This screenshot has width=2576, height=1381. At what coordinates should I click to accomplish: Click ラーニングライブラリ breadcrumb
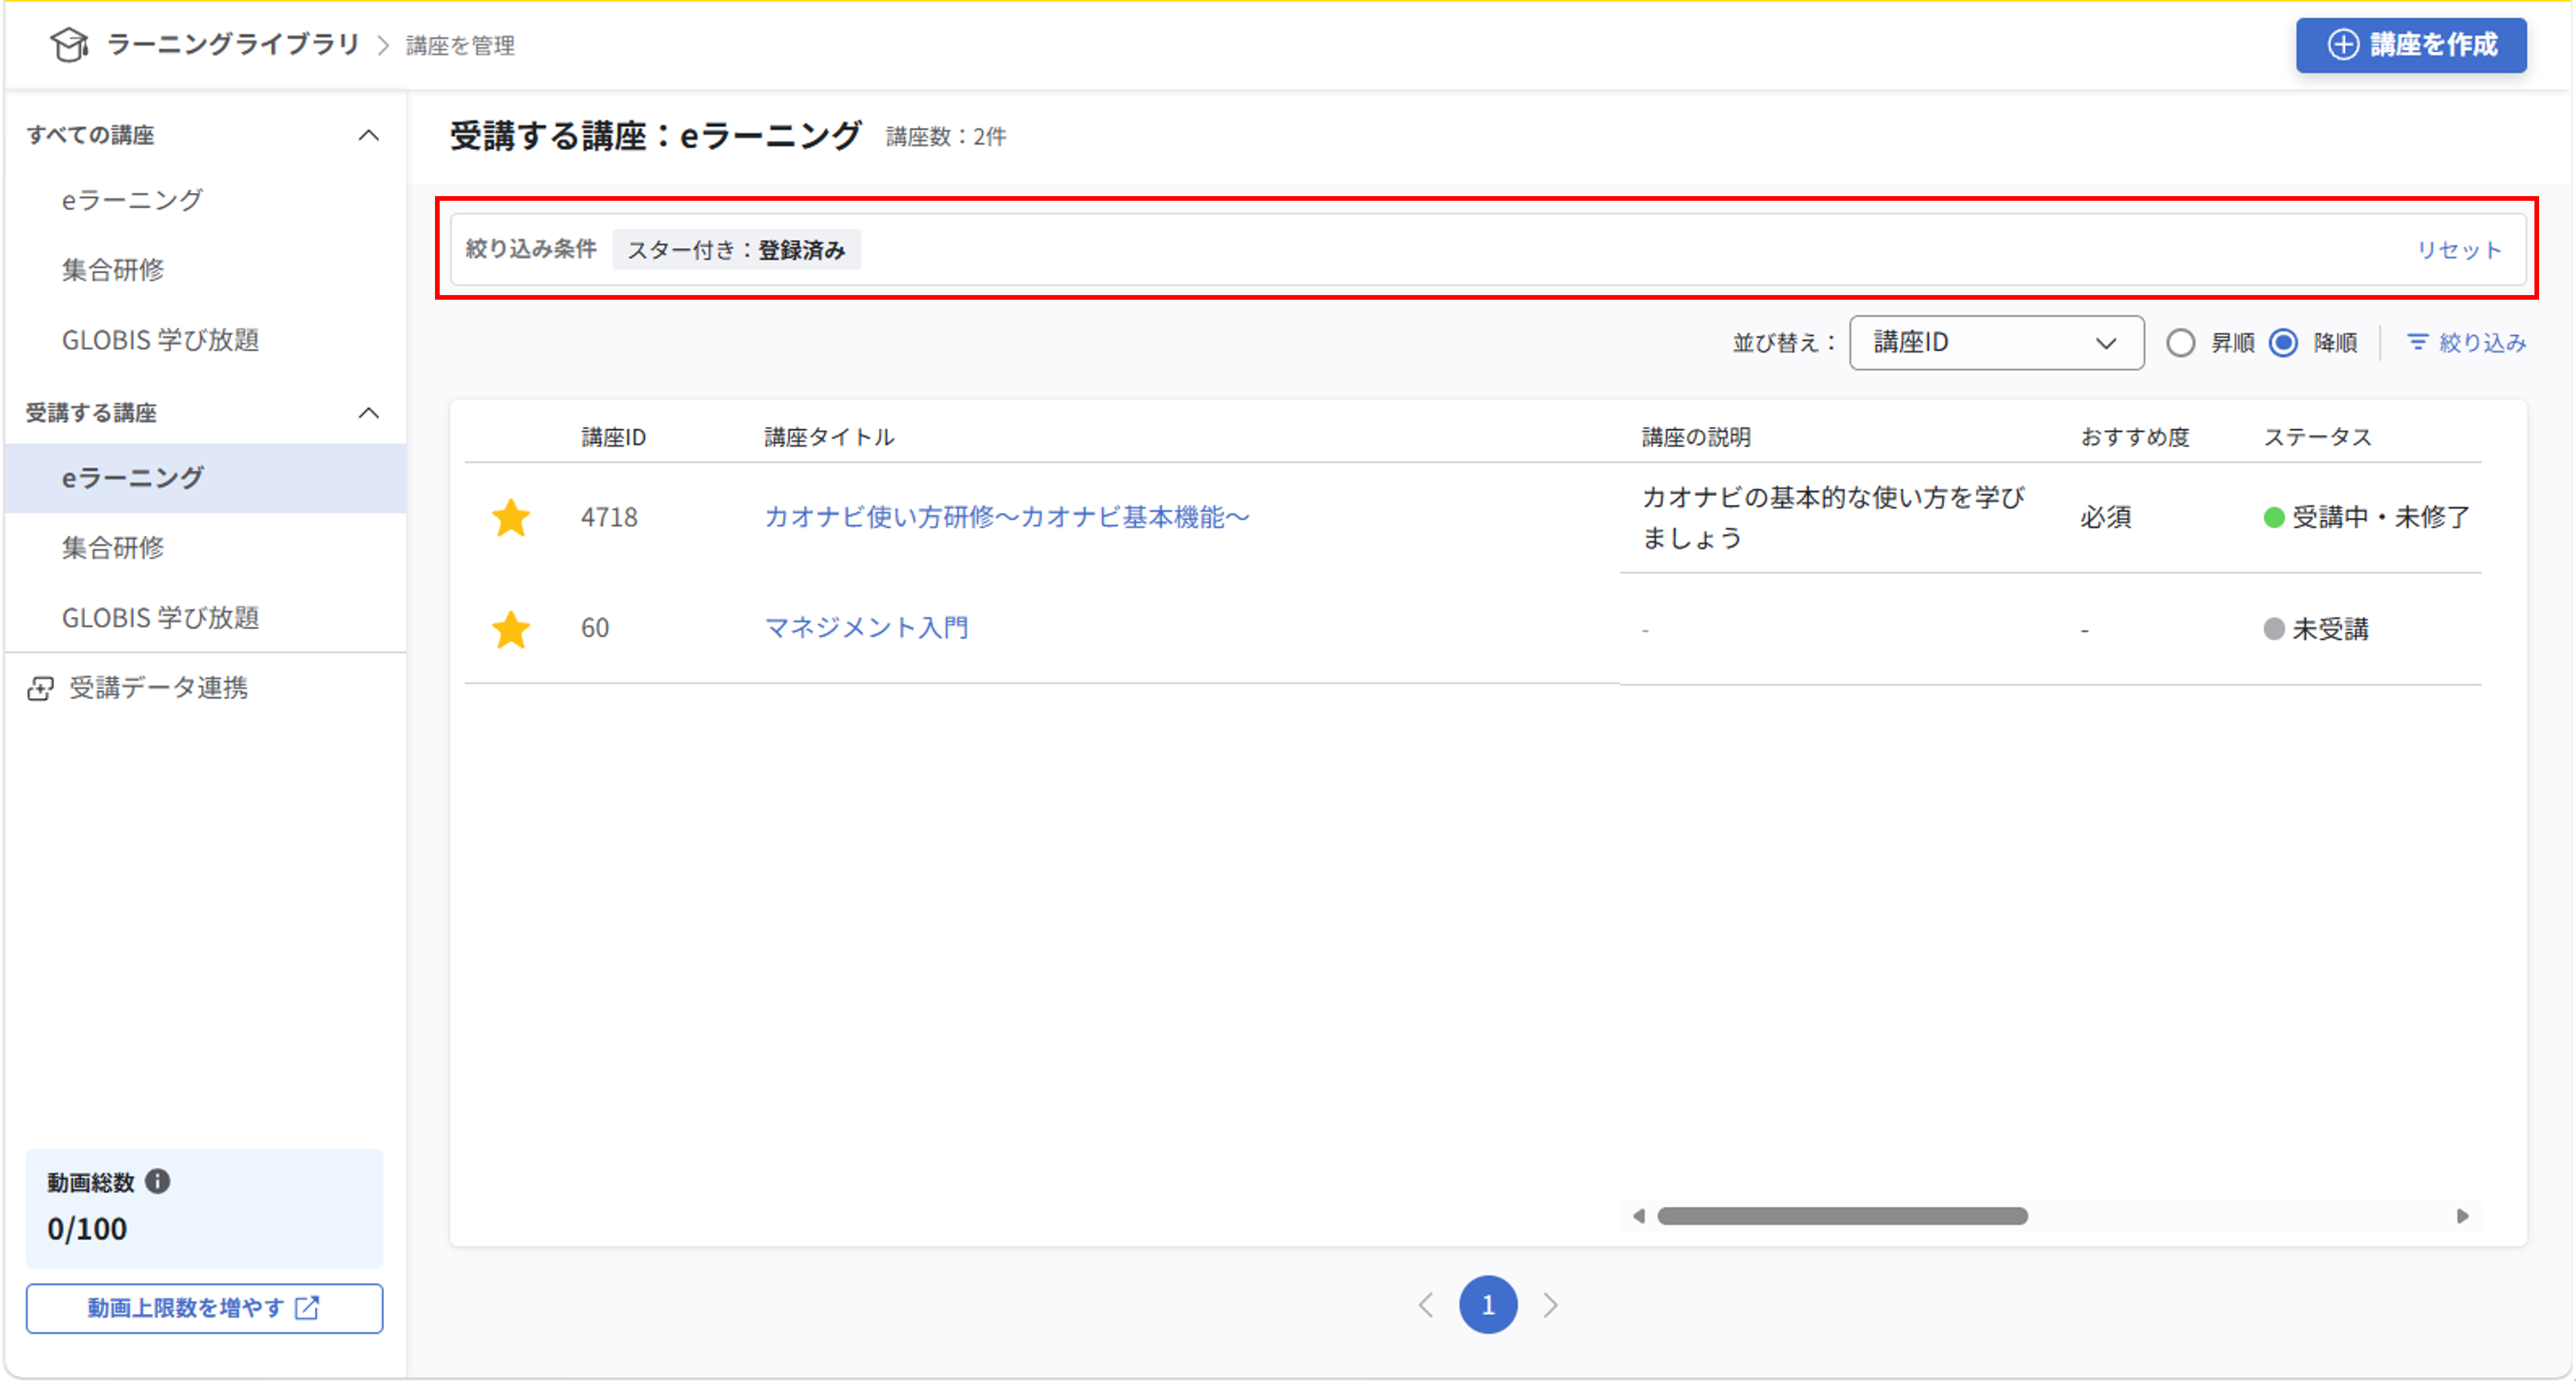click(233, 44)
